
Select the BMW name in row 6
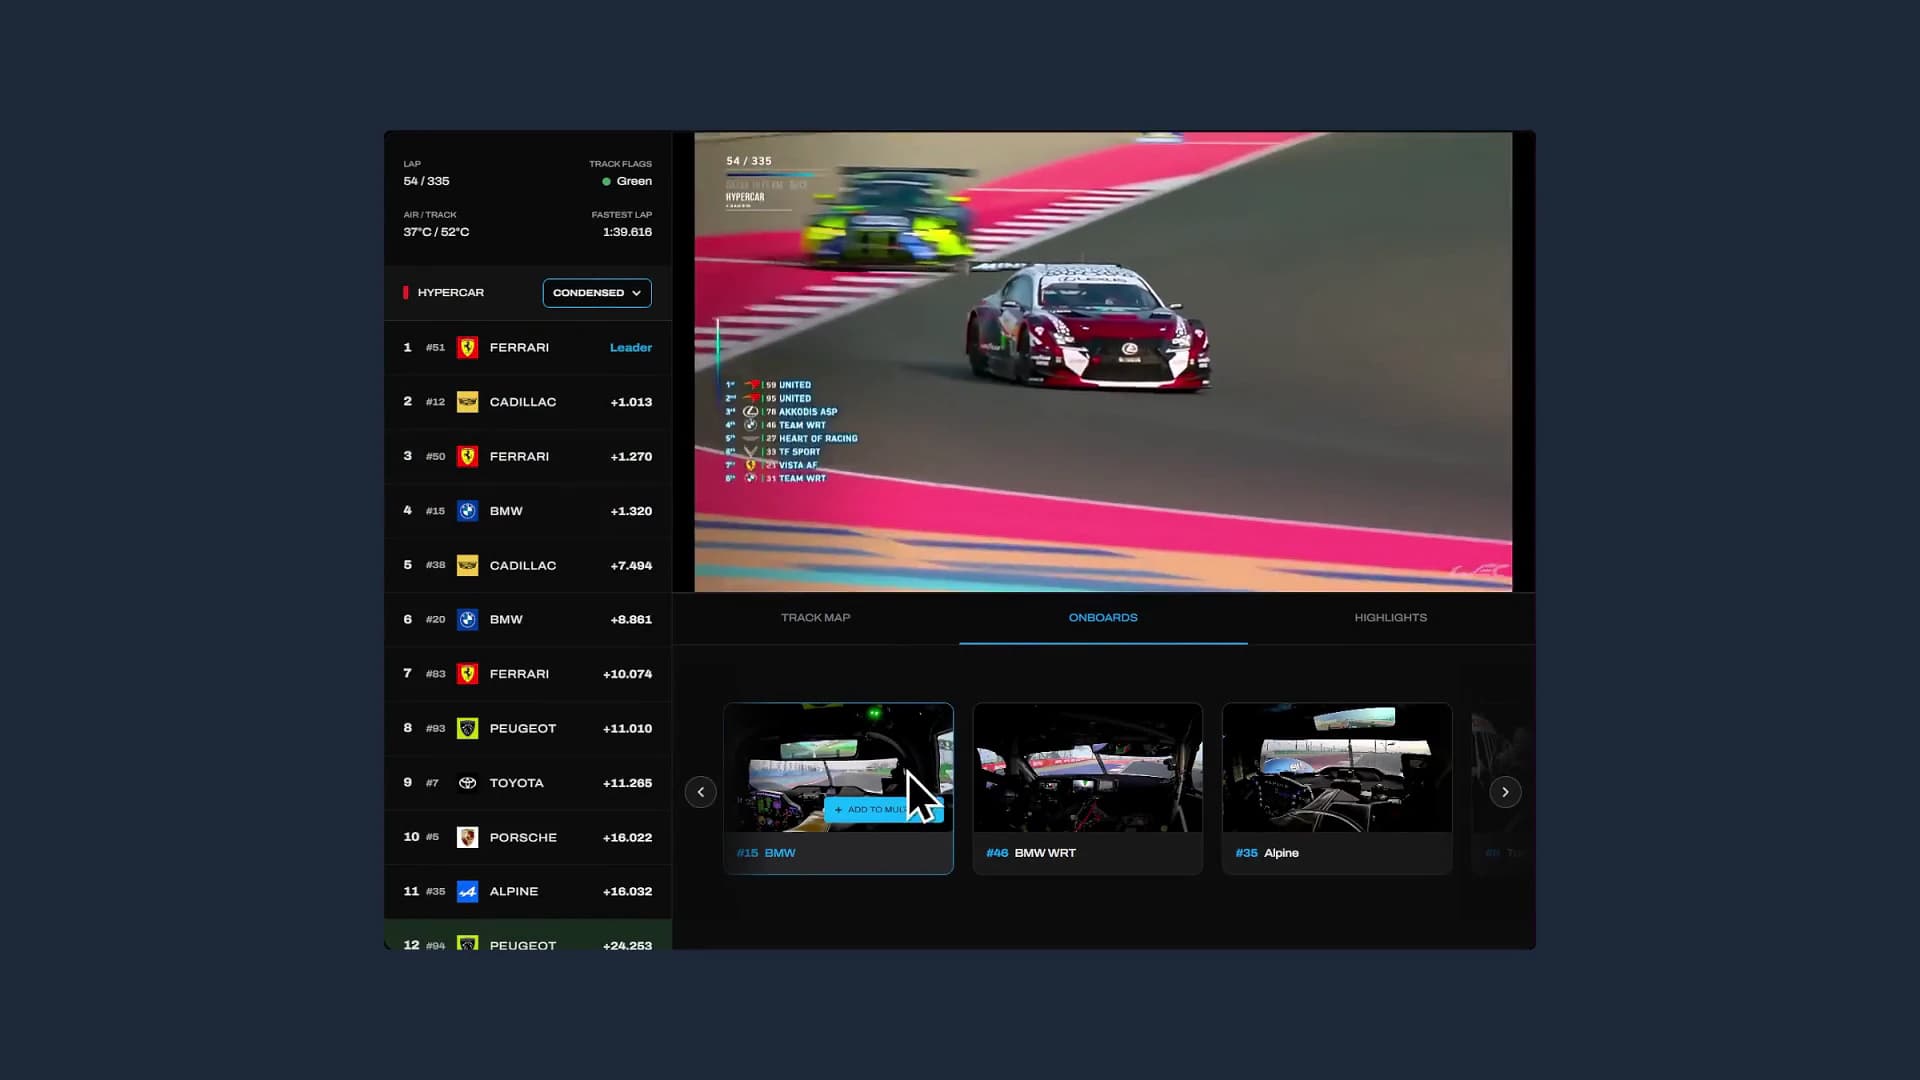click(x=506, y=620)
